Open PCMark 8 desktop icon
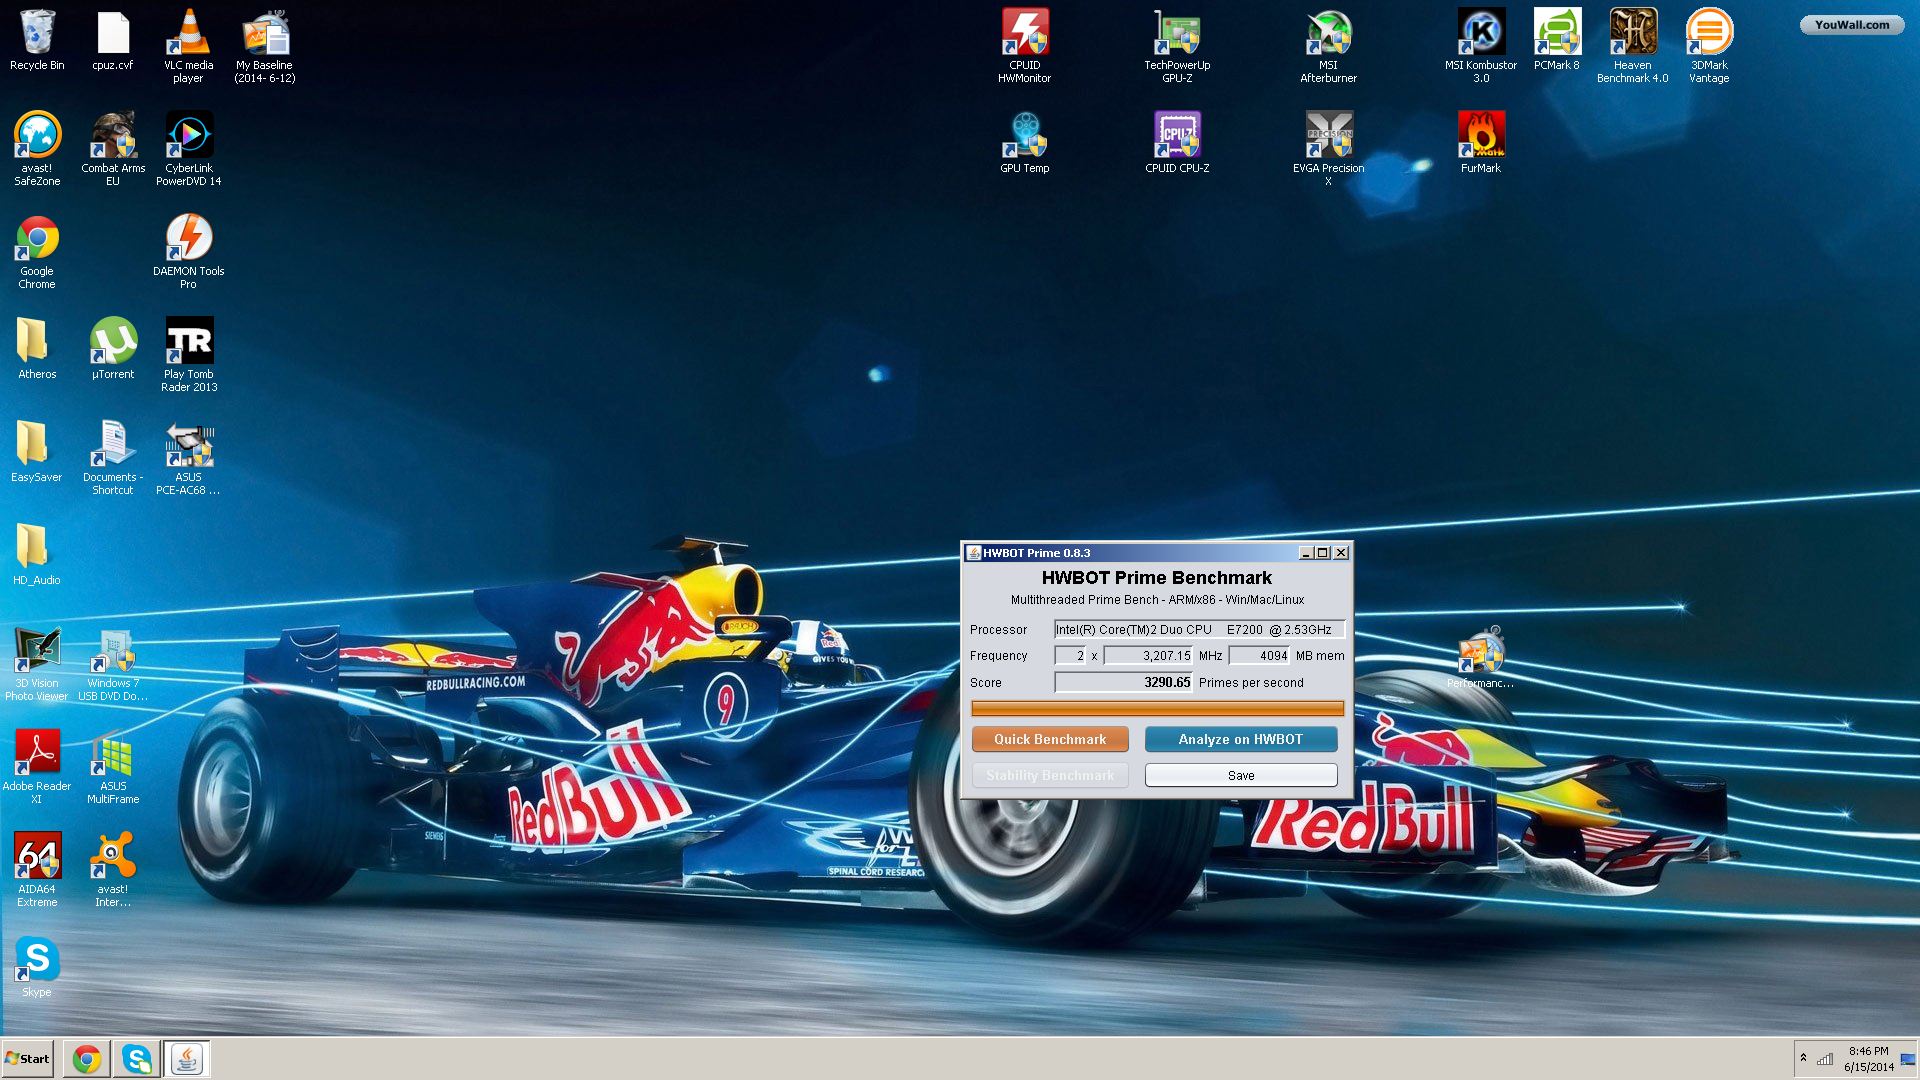The image size is (1920, 1080). tap(1557, 40)
